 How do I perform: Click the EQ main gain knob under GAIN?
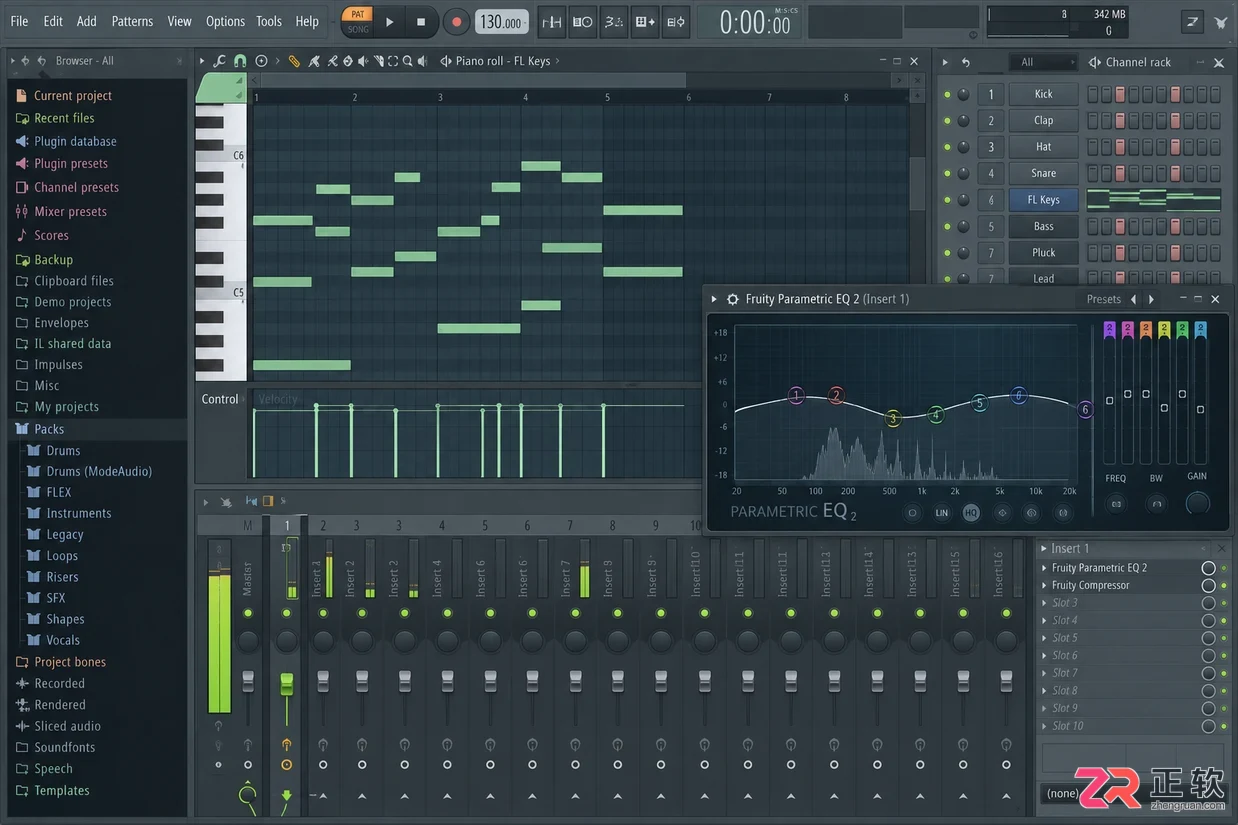click(1197, 503)
